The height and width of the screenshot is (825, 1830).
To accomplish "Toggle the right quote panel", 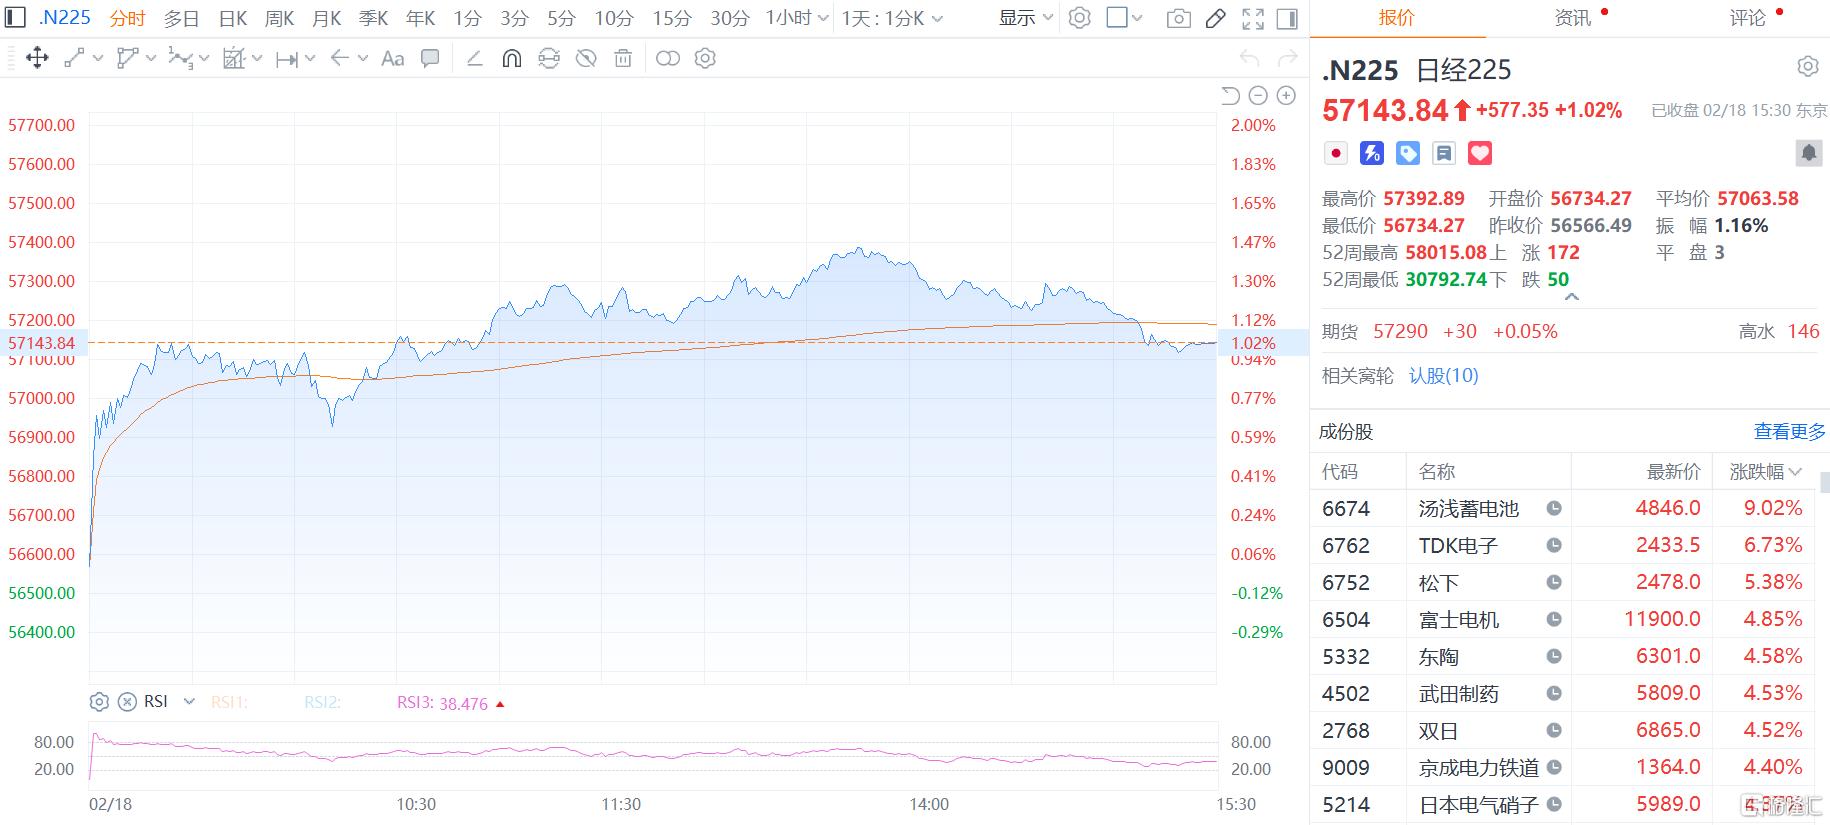I will pos(1288,18).
